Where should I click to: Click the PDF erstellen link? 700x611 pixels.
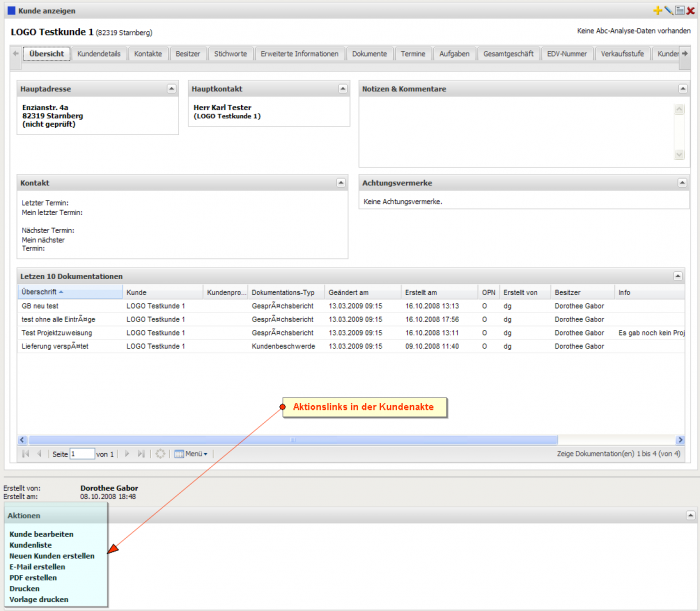33,578
